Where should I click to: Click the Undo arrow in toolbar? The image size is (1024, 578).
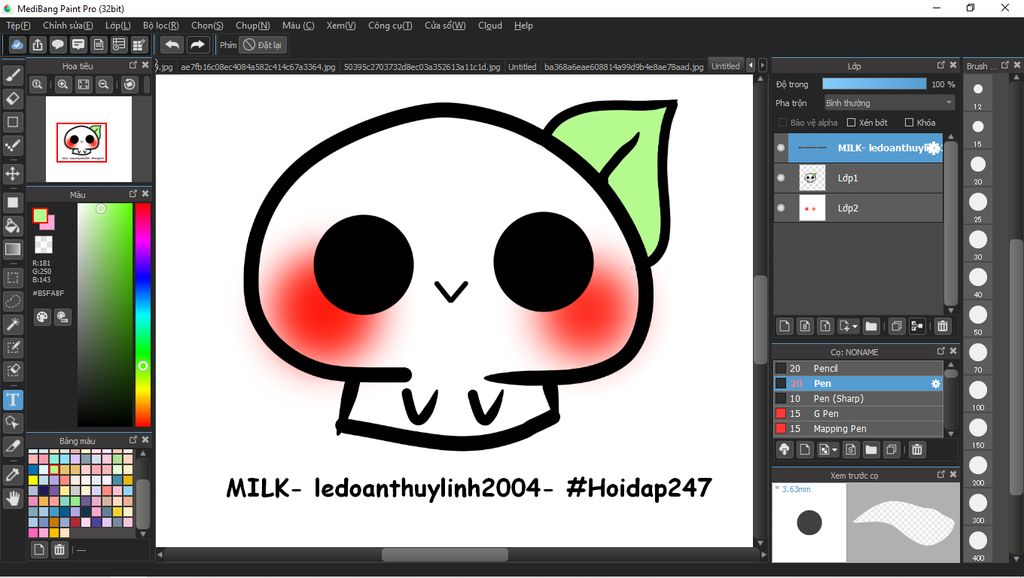pos(172,45)
